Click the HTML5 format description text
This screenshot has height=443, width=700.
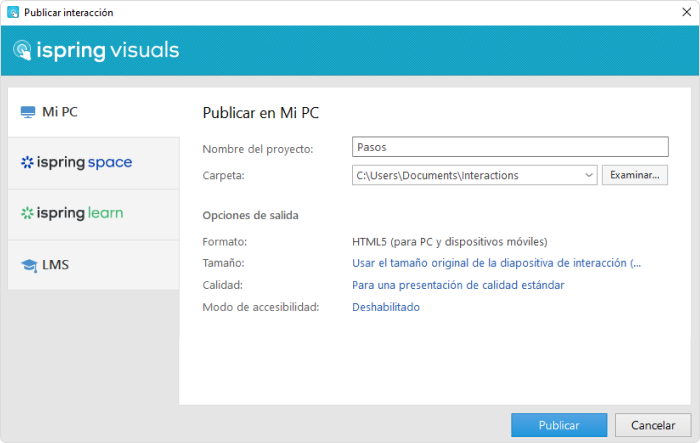point(450,242)
